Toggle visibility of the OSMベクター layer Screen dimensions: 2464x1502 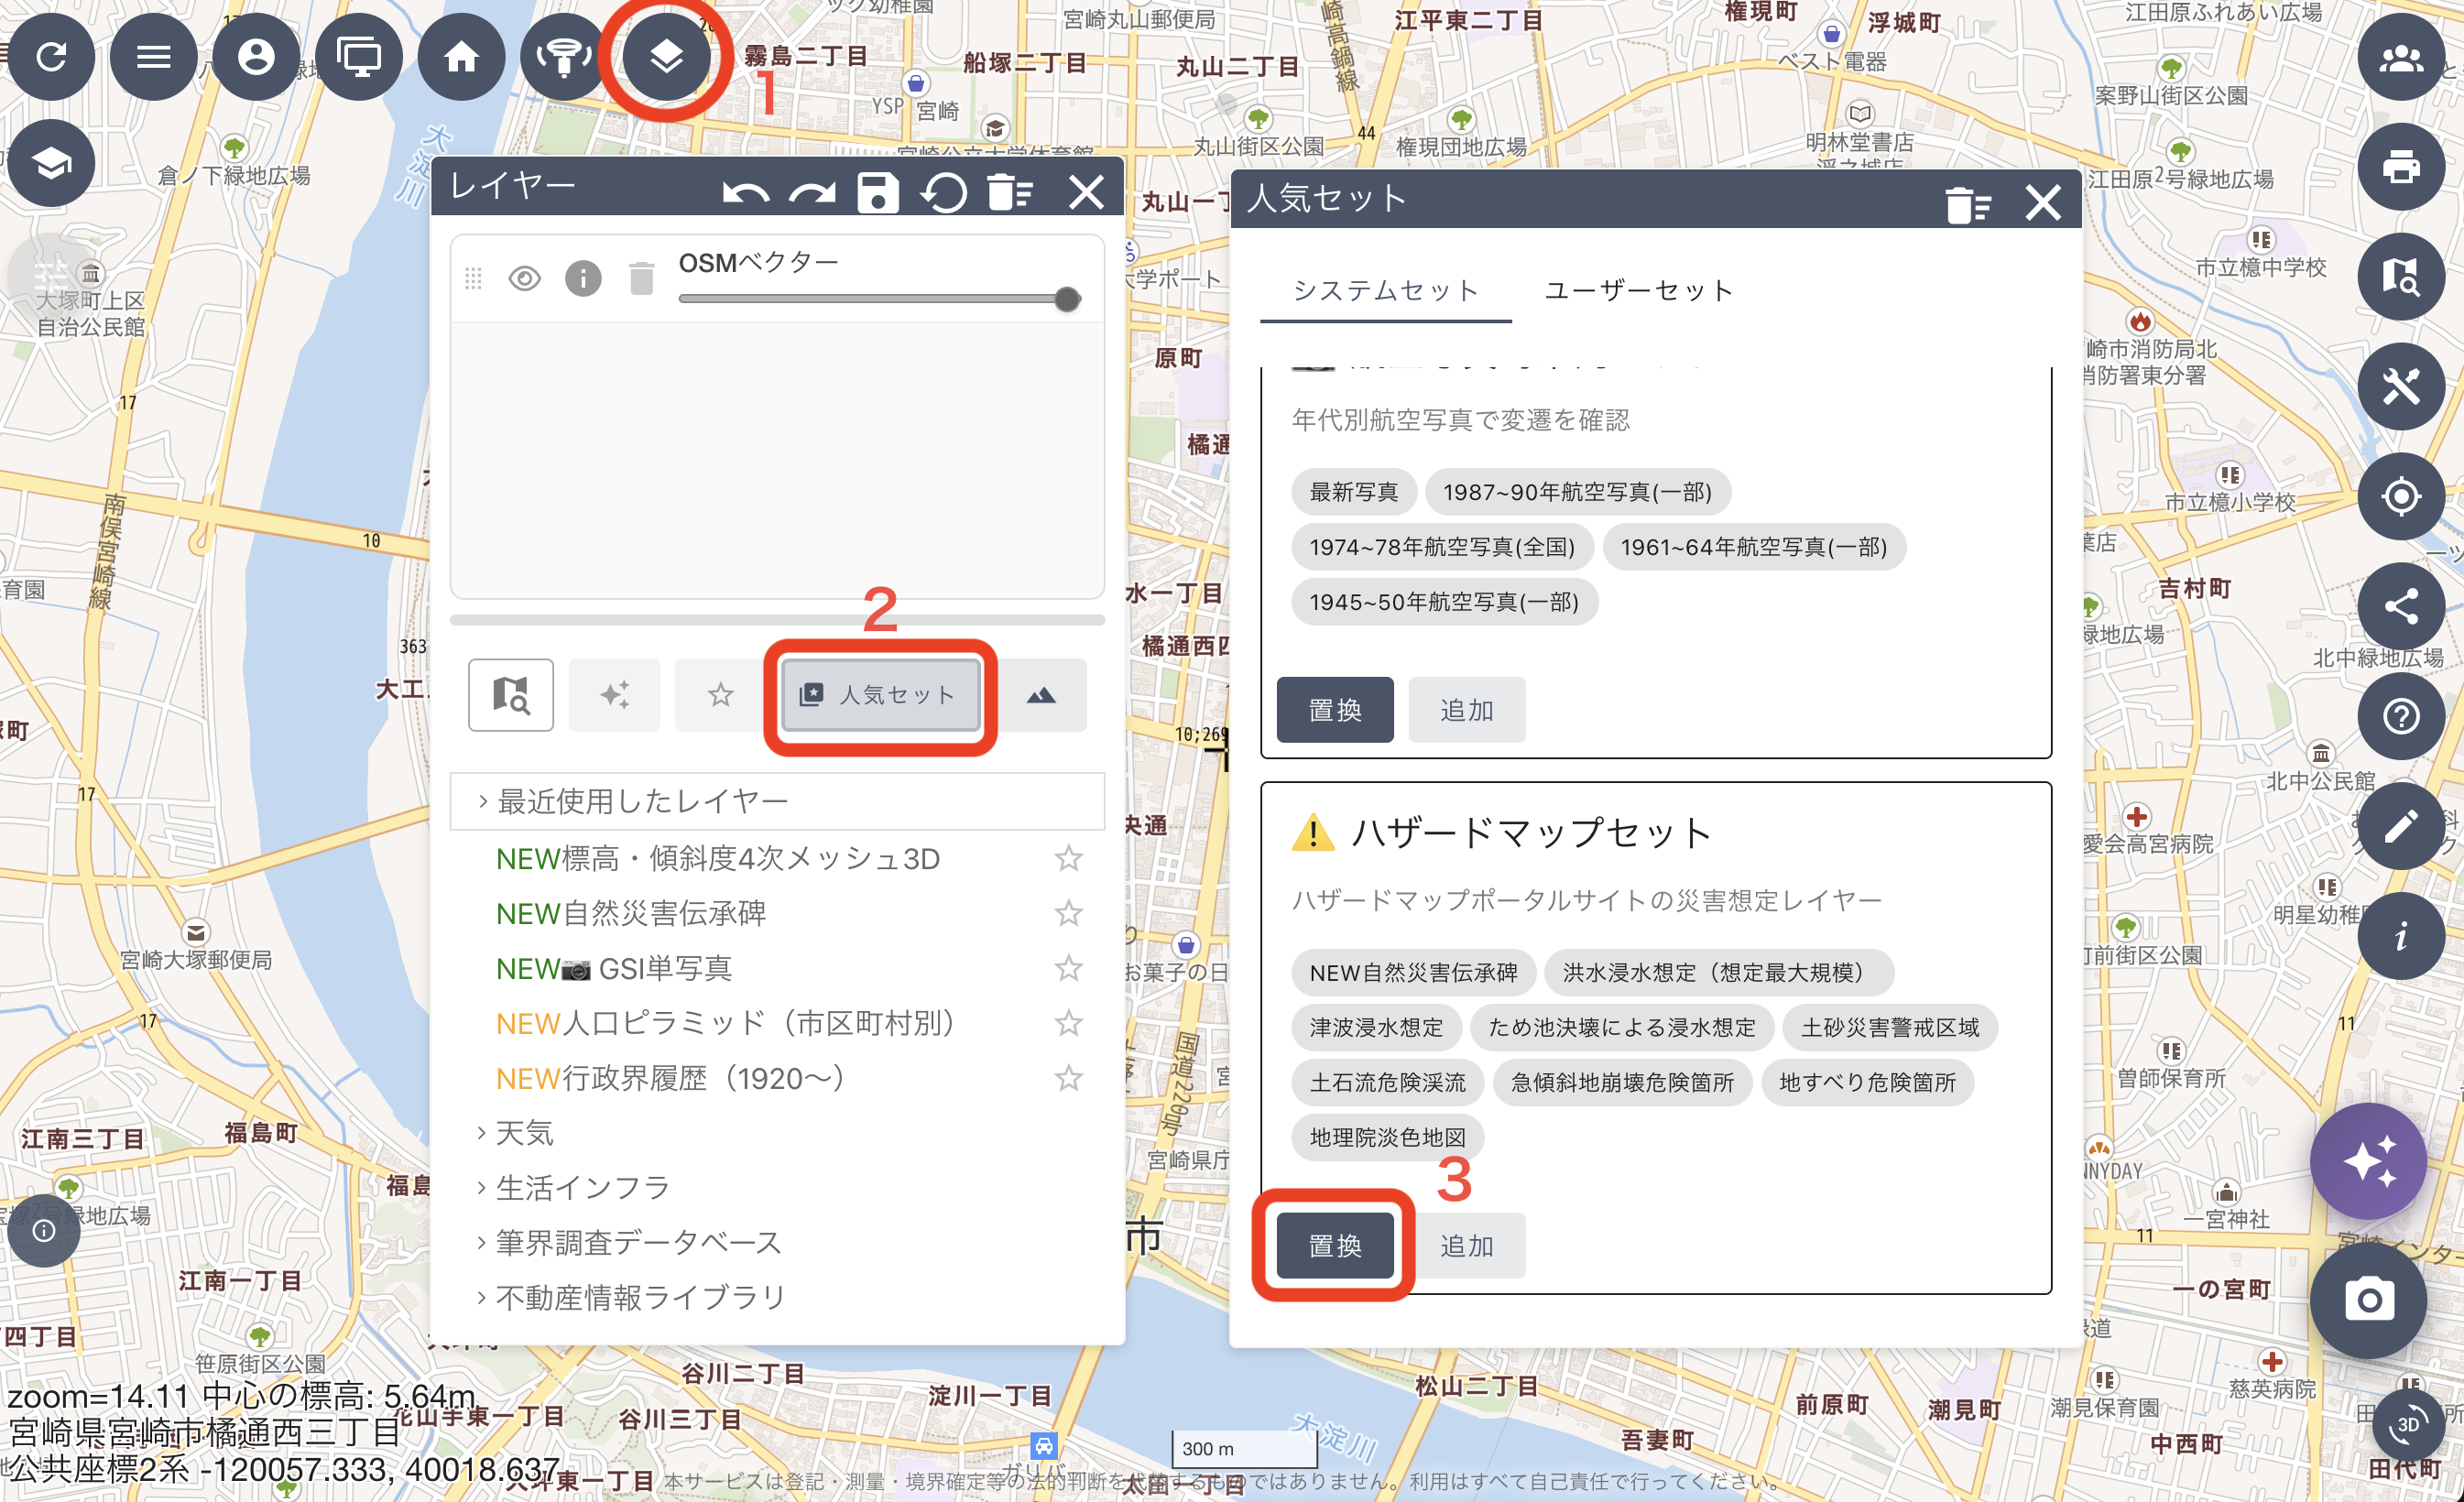pyautogui.click(x=524, y=279)
